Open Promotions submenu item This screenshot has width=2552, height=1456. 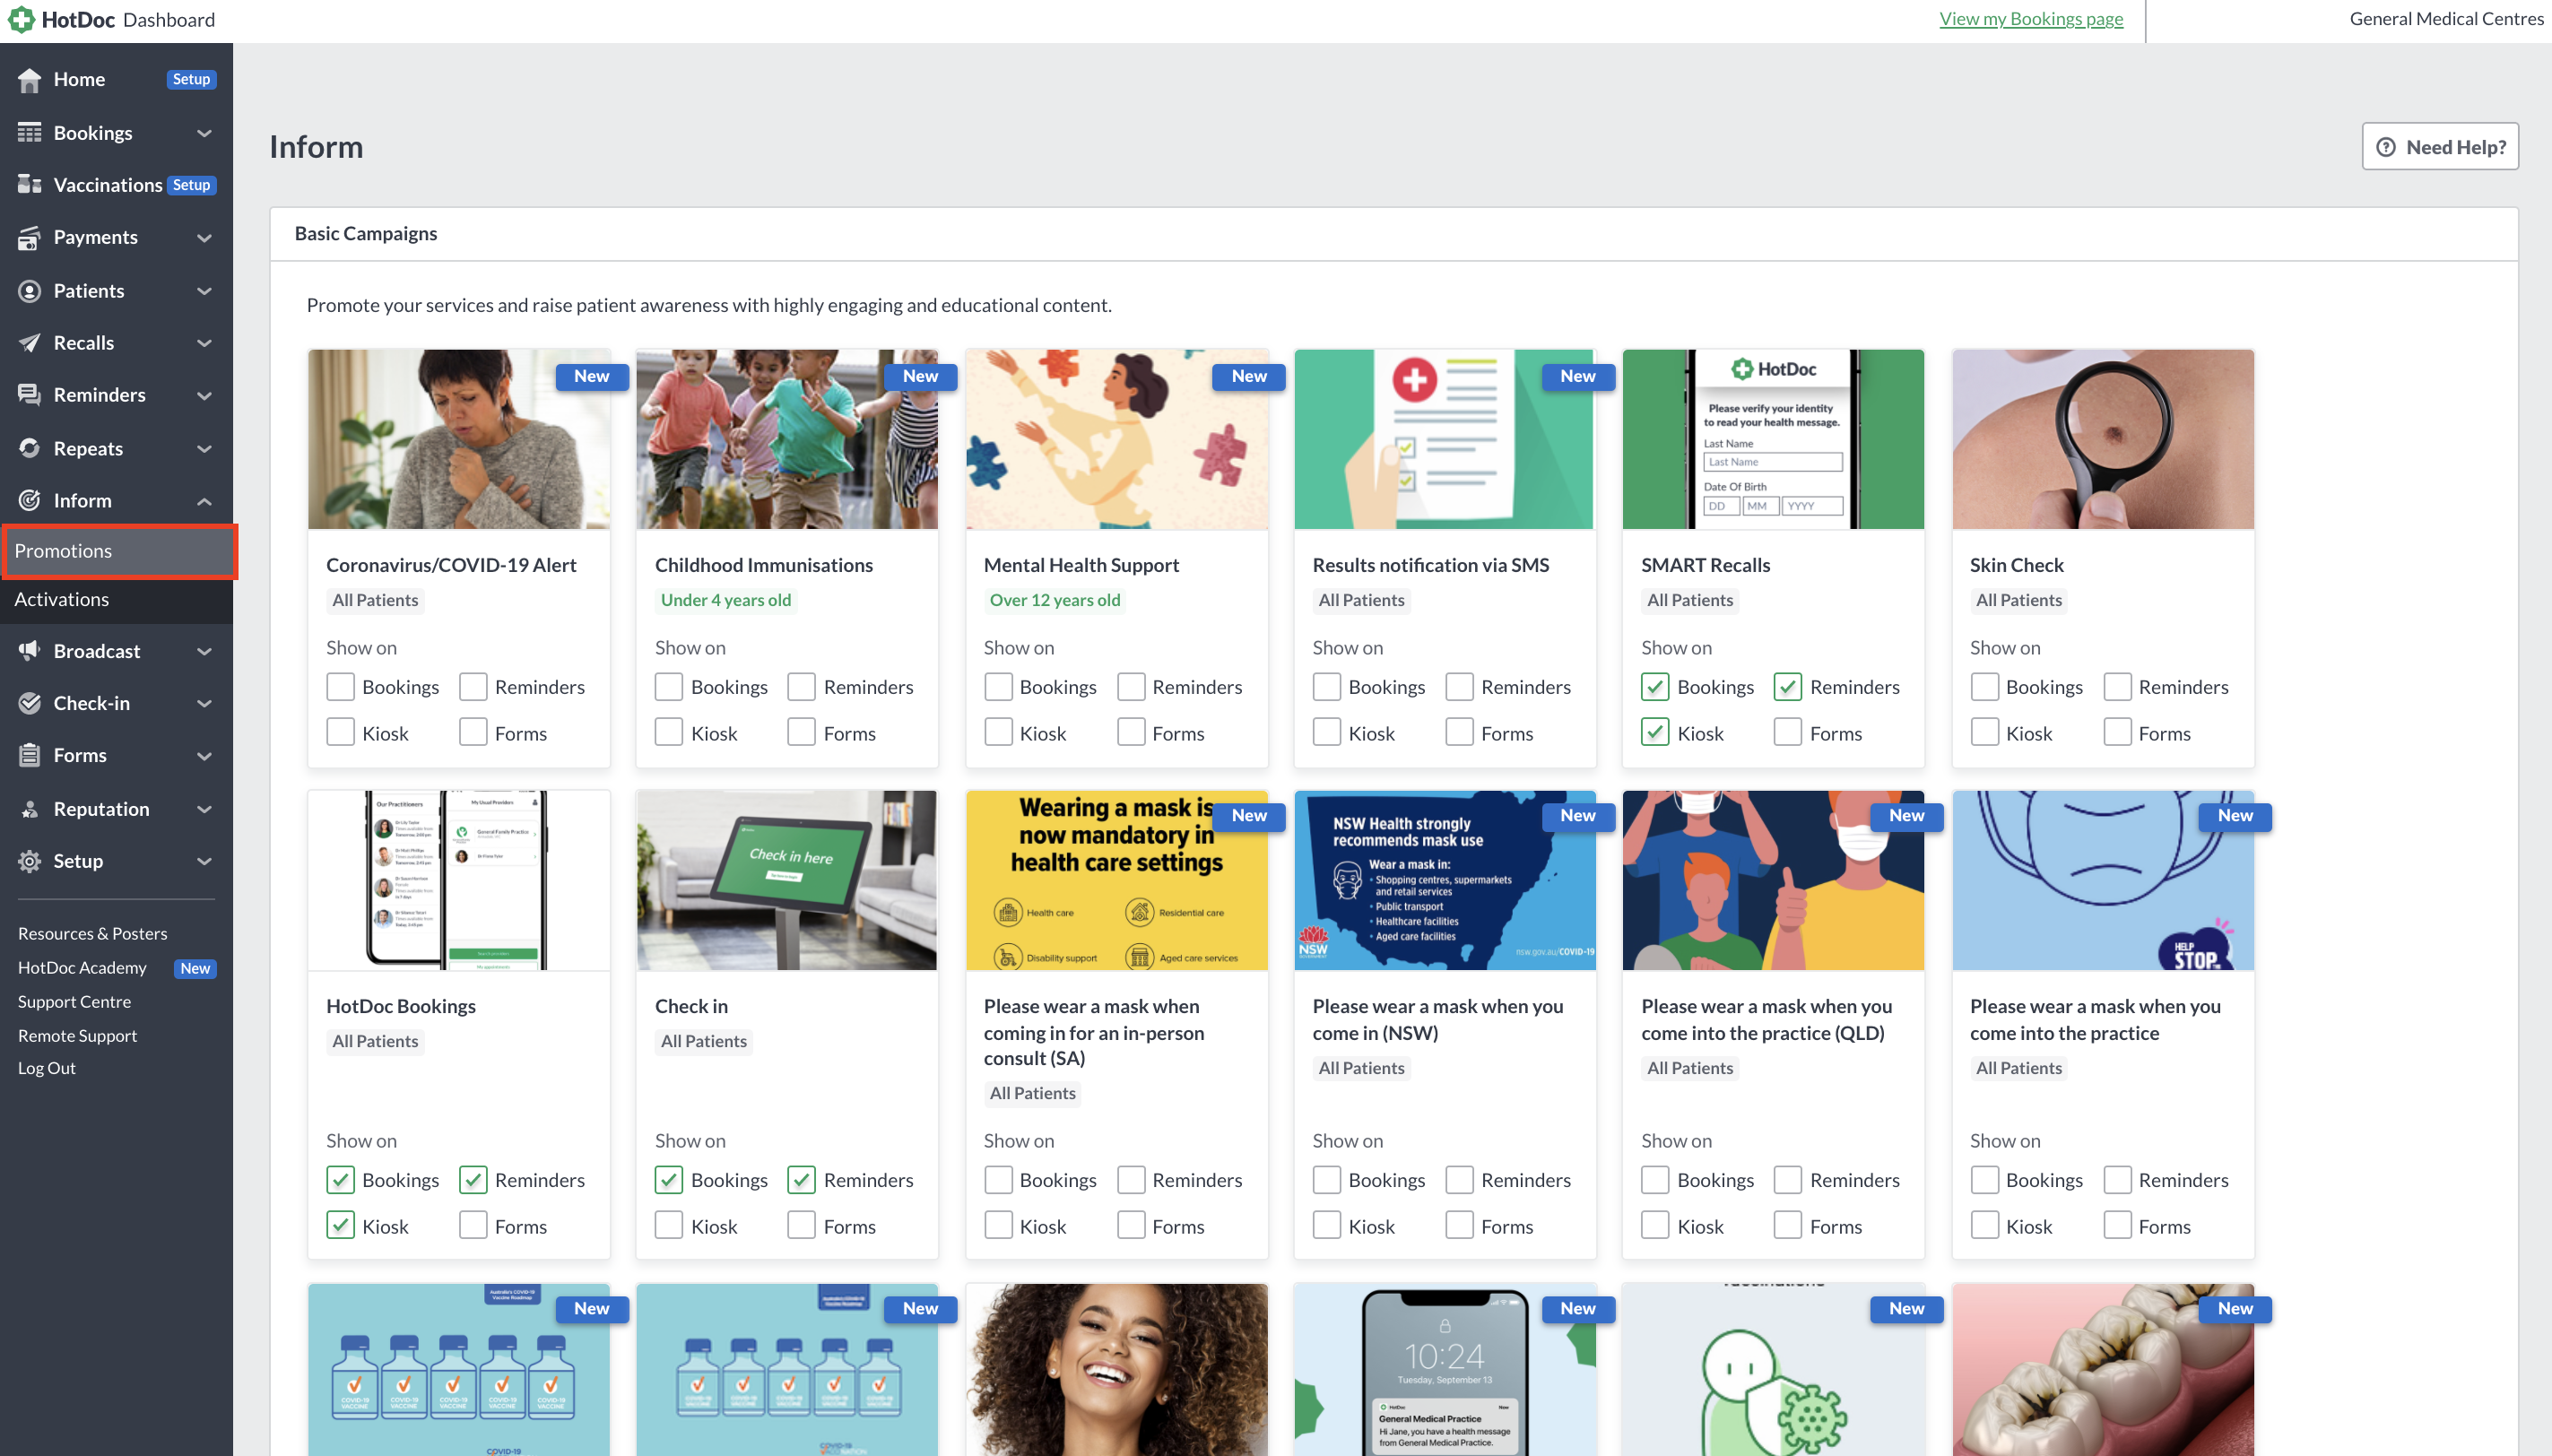click(x=117, y=551)
